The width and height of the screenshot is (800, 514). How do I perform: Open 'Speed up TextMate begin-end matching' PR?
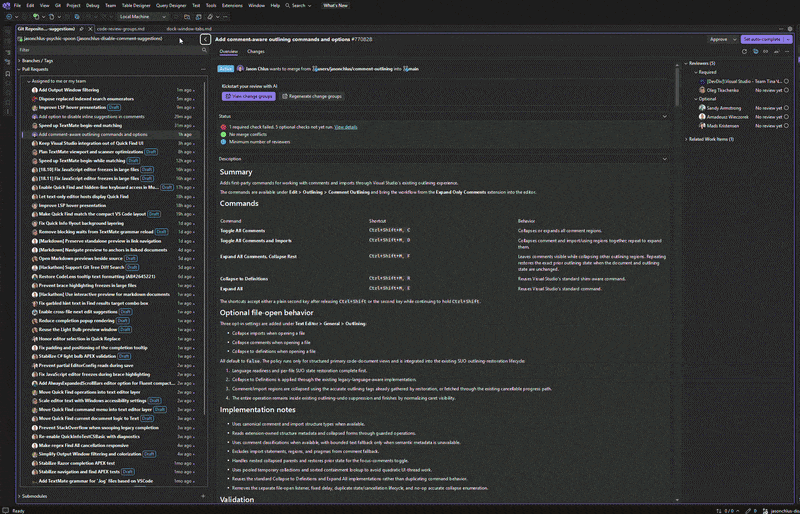(x=80, y=126)
